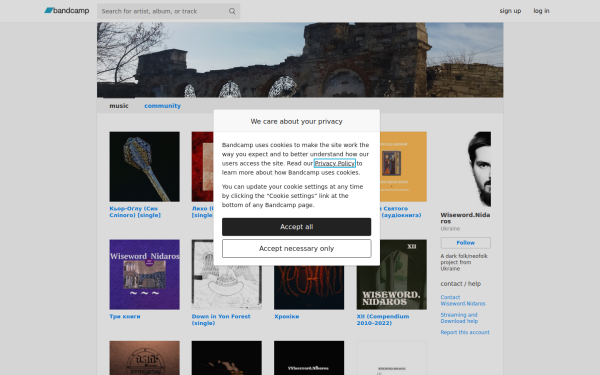Click Report this account link

point(465,332)
